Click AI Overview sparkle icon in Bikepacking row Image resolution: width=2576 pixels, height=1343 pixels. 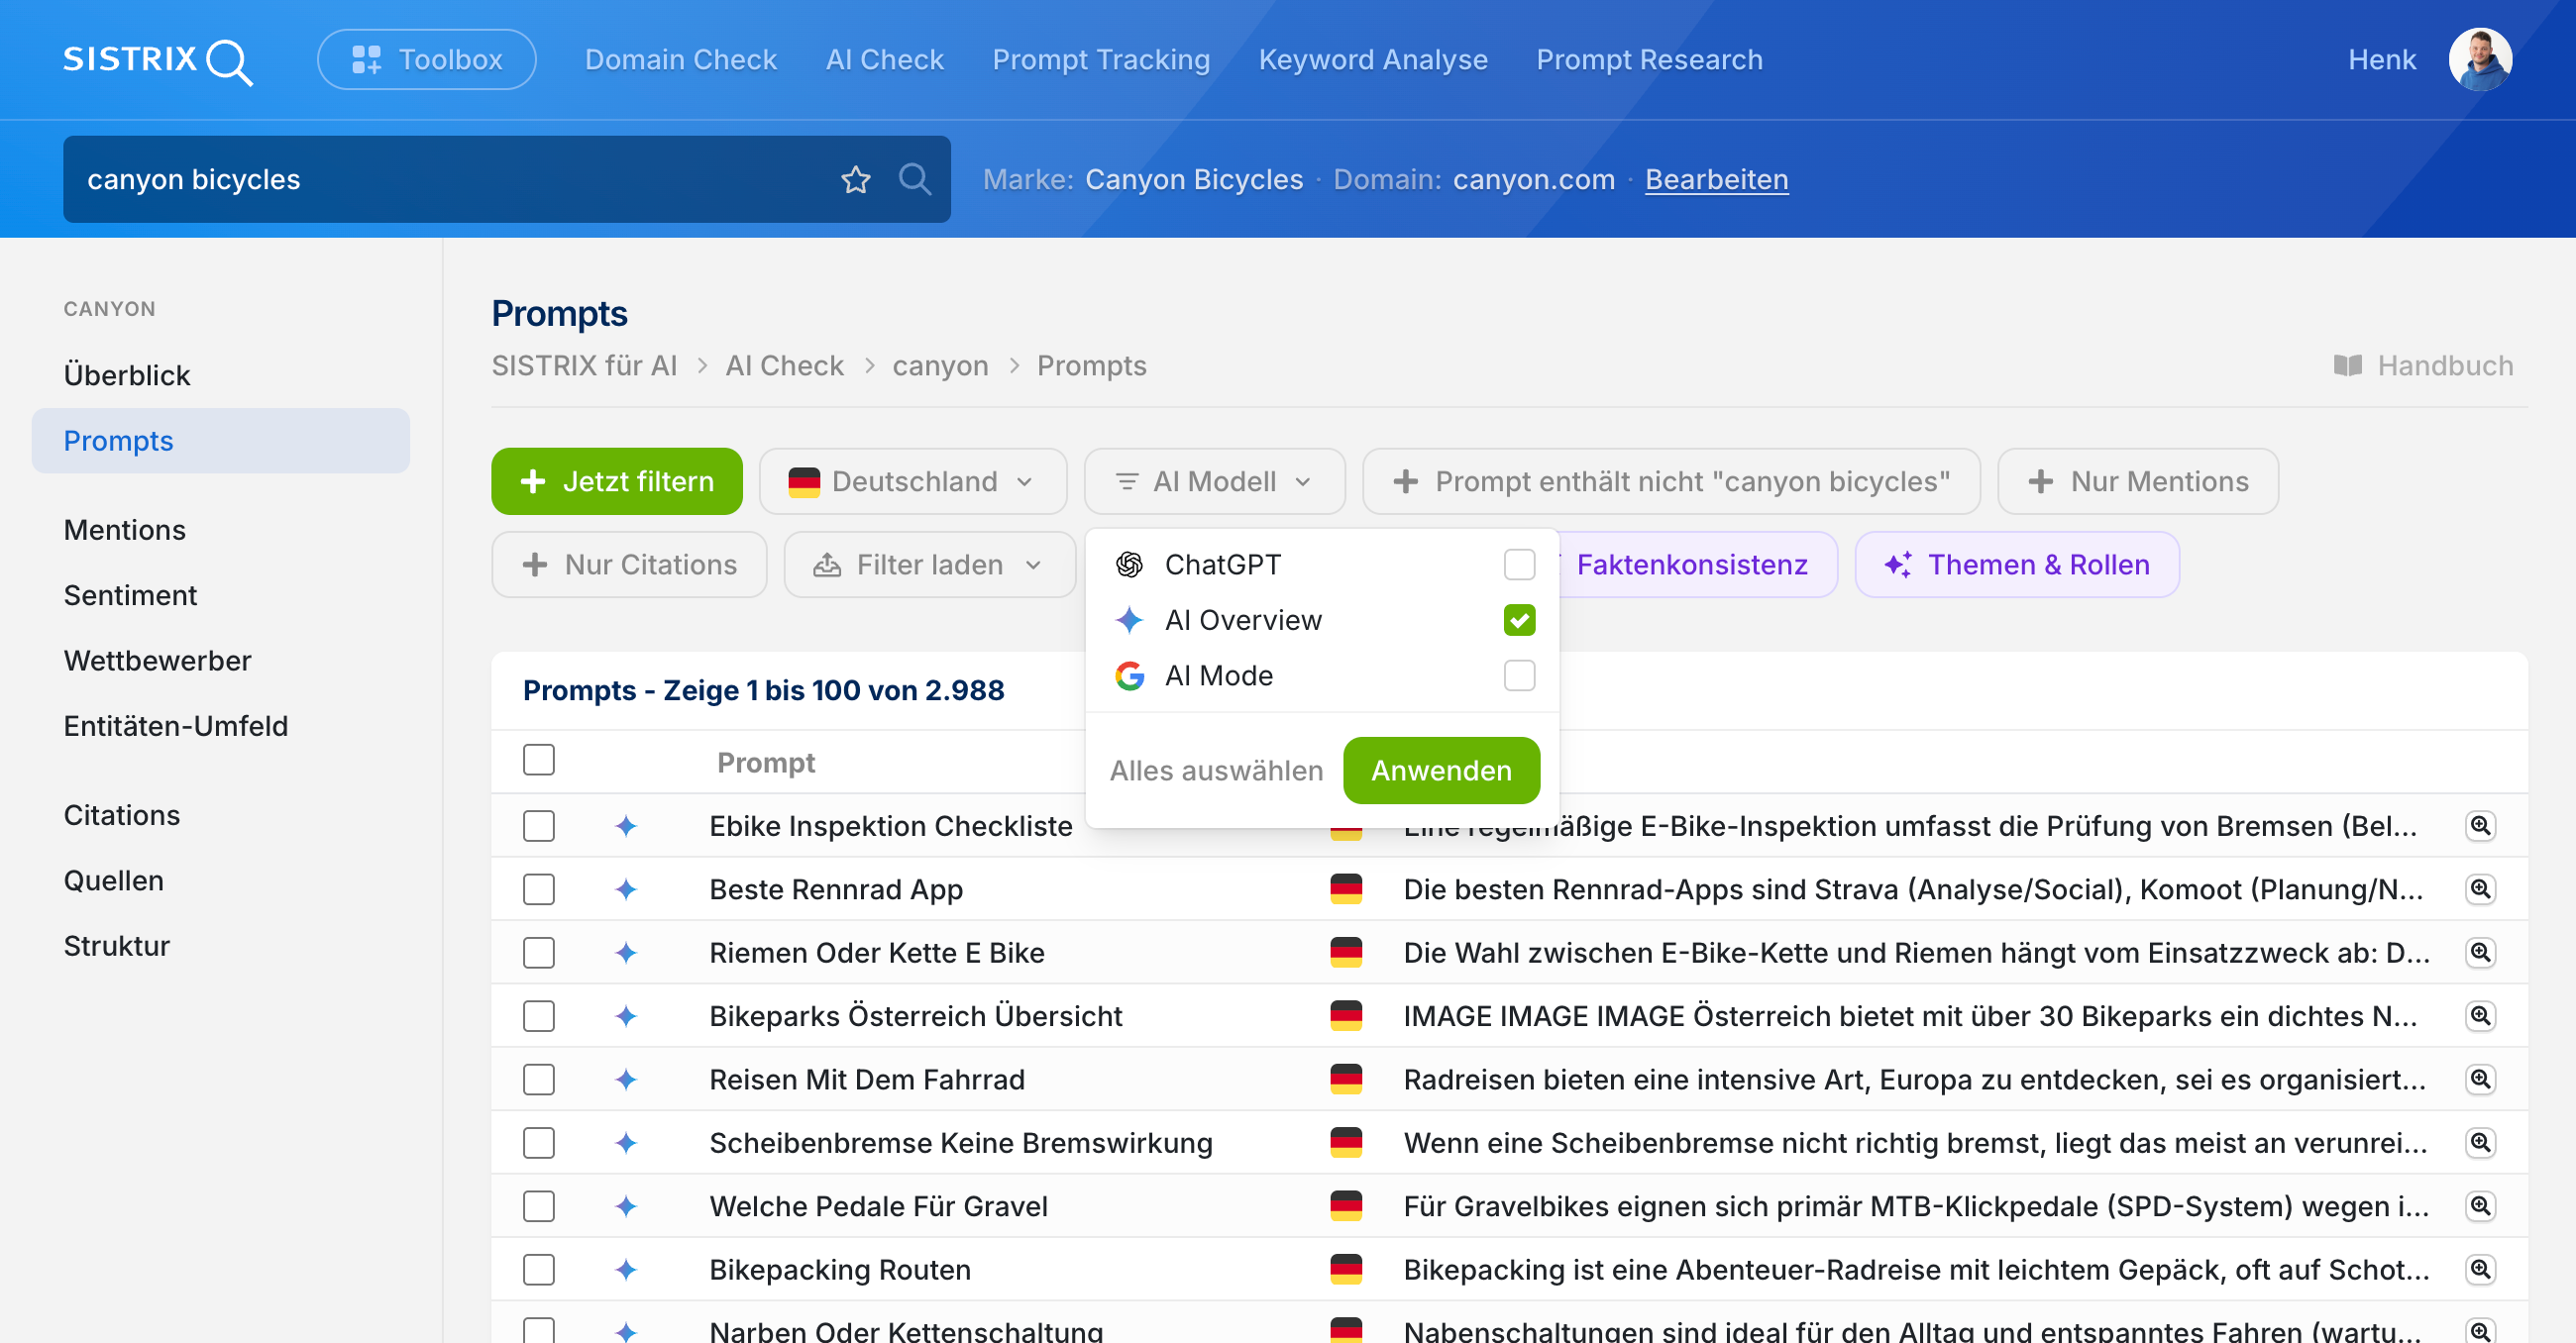tap(626, 1269)
